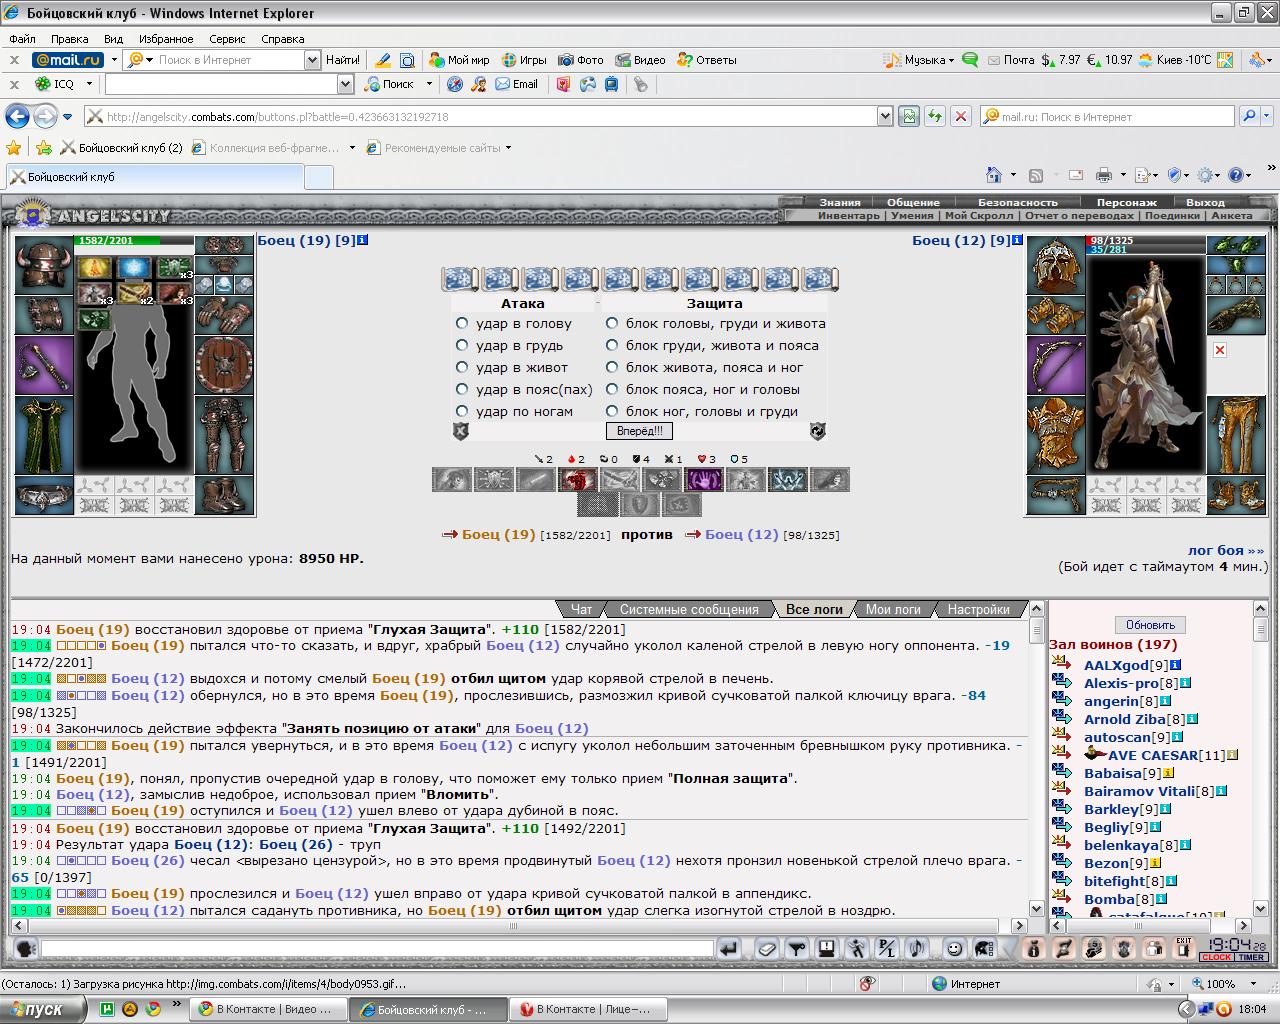Click the broken image icon beside opponent
Image resolution: width=1280 pixels, height=1024 pixels.
click(x=1219, y=350)
